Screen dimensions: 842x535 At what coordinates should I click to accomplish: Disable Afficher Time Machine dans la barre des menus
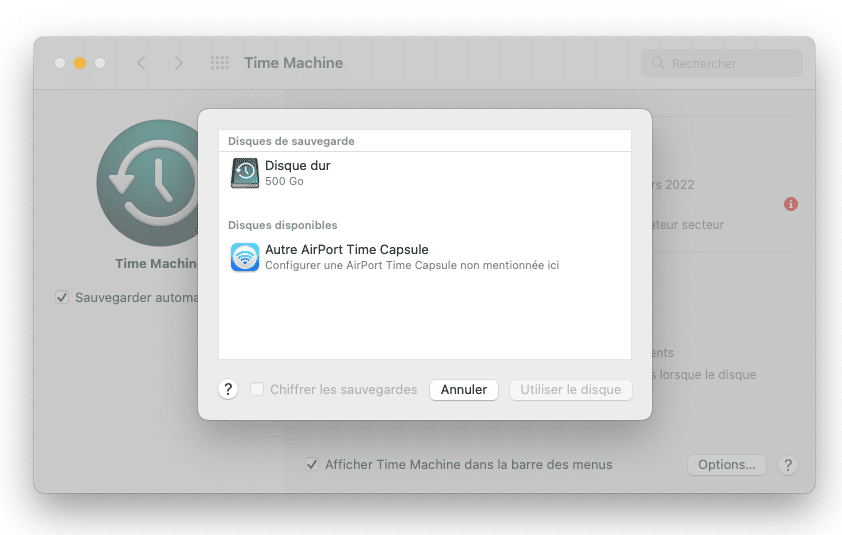(313, 464)
